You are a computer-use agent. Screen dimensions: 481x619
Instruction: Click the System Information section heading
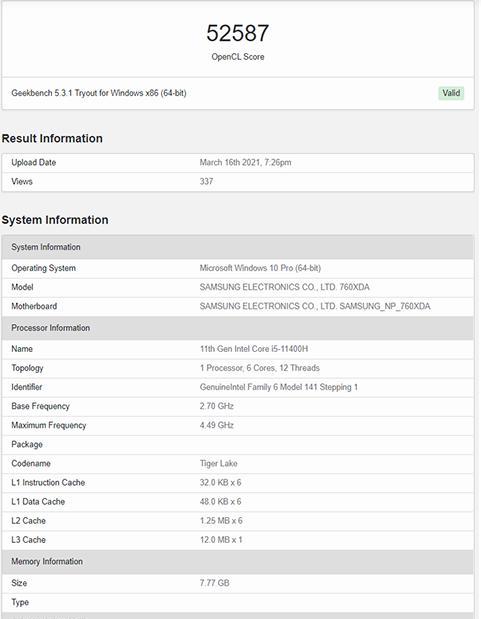[55, 220]
